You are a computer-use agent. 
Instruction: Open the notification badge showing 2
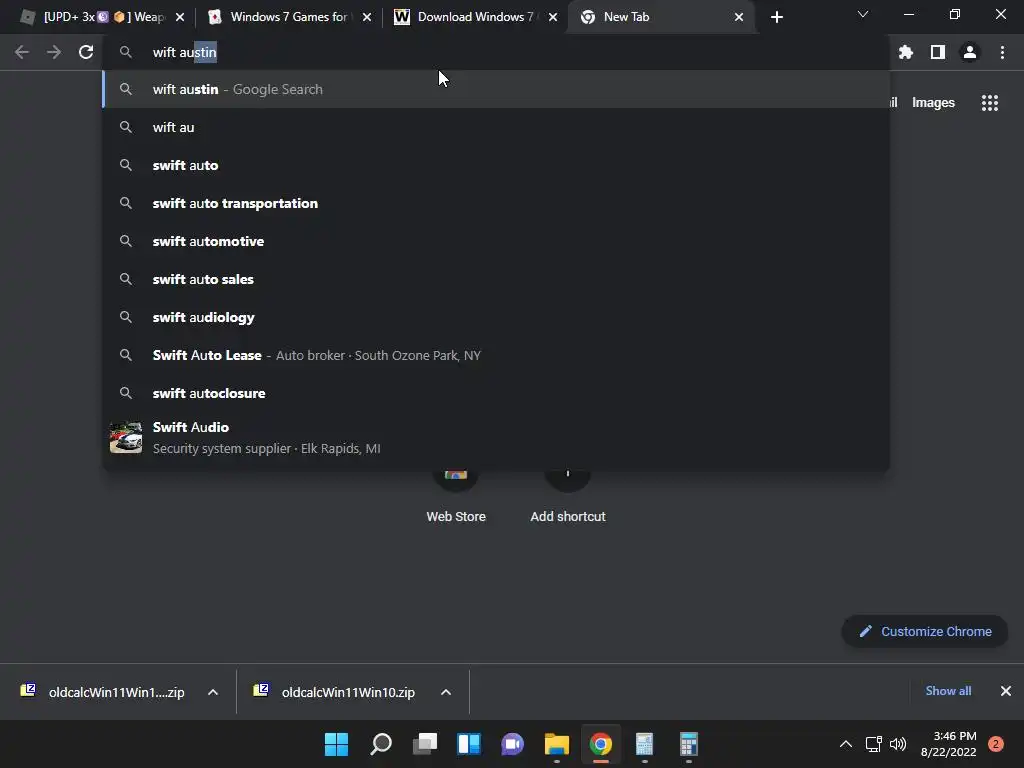pos(996,744)
